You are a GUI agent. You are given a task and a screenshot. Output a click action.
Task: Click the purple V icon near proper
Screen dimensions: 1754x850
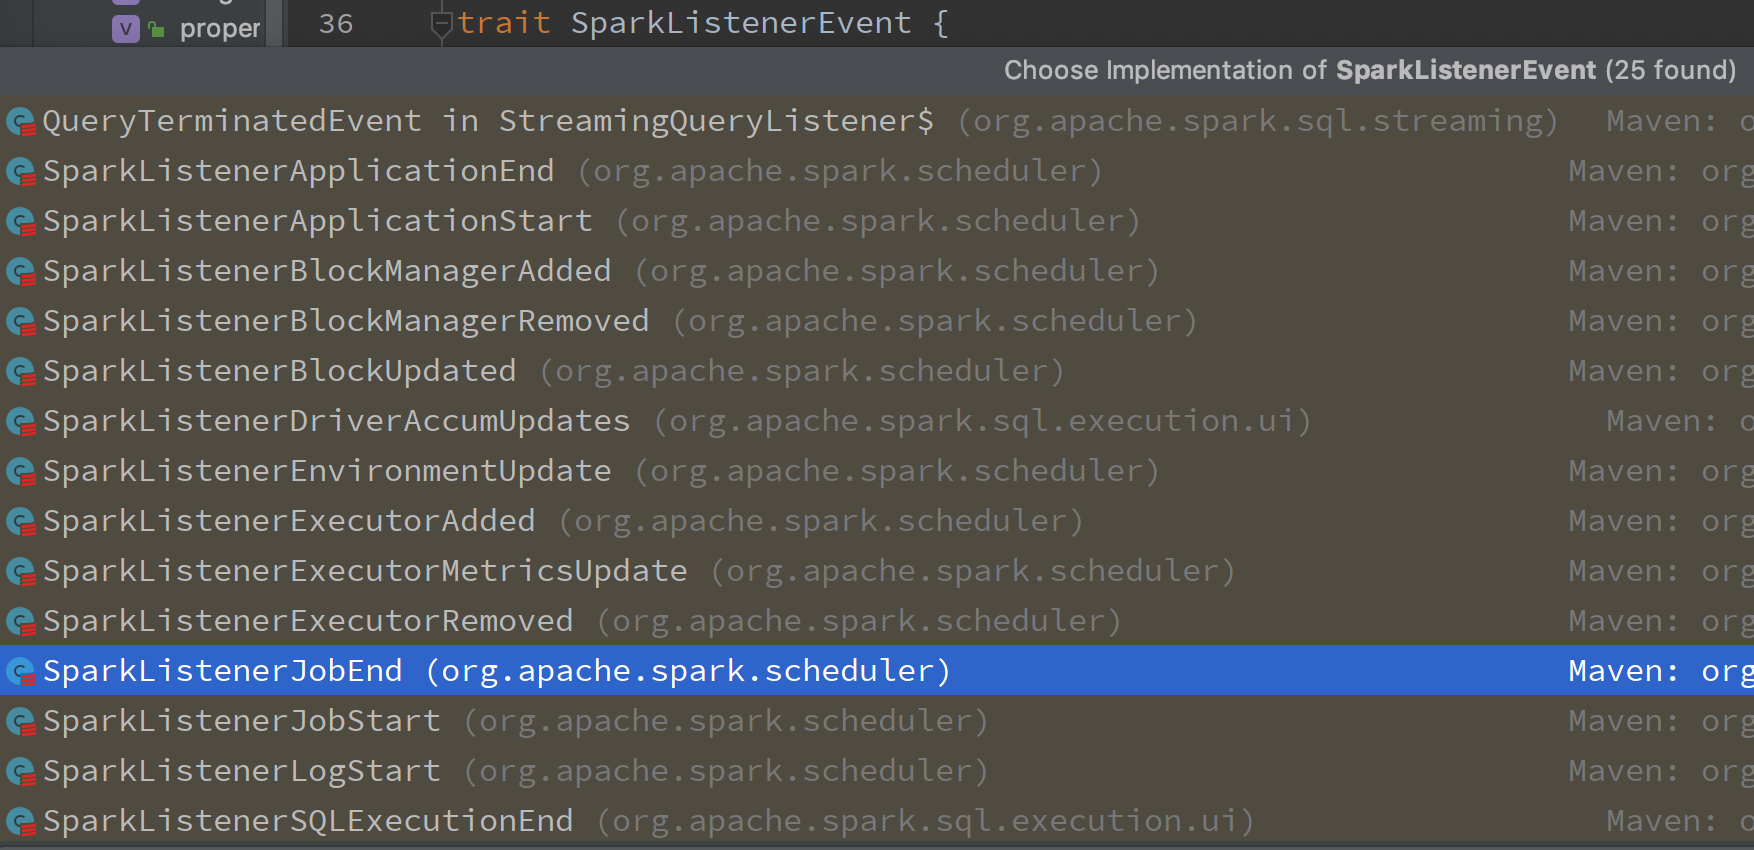coord(125,29)
